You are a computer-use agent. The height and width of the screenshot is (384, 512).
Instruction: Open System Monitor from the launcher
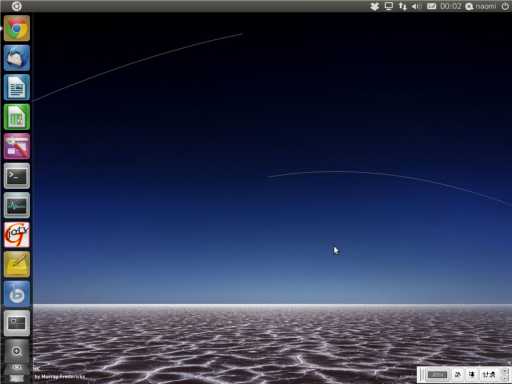pyautogui.click(x=17, y=205)
